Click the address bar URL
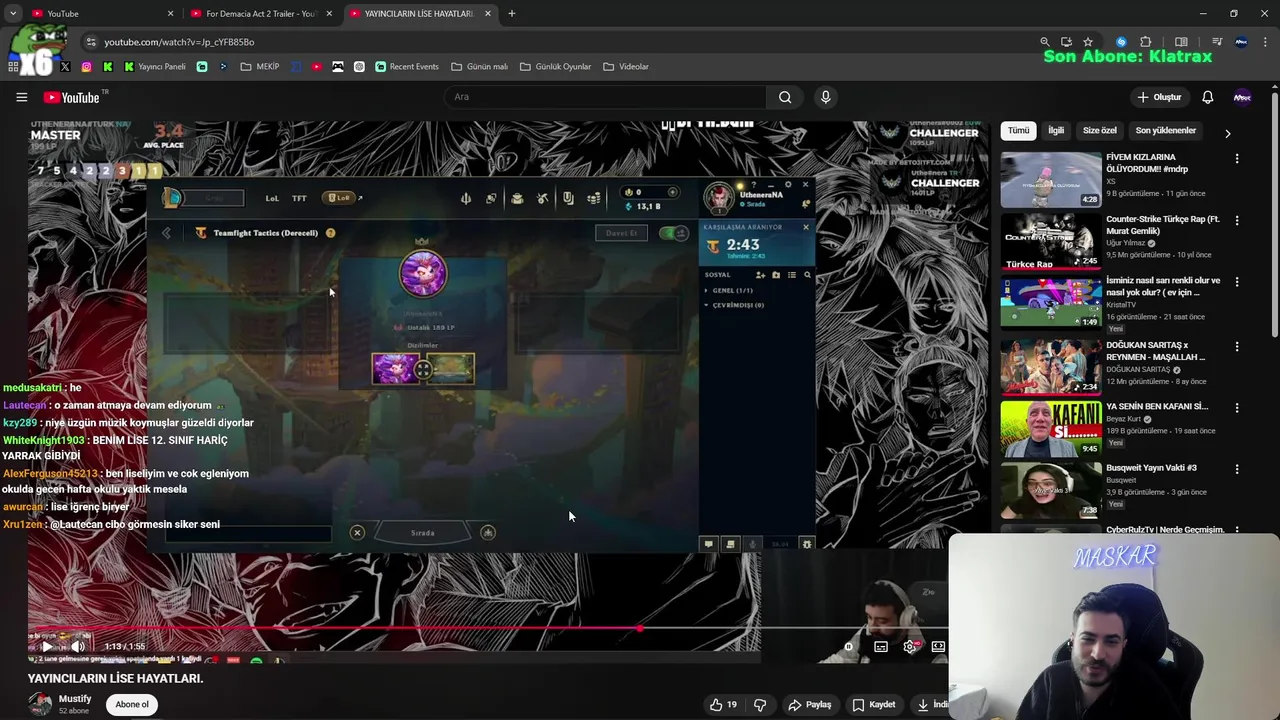Viewport: 1280px width, 720px height. pos(179,42)
